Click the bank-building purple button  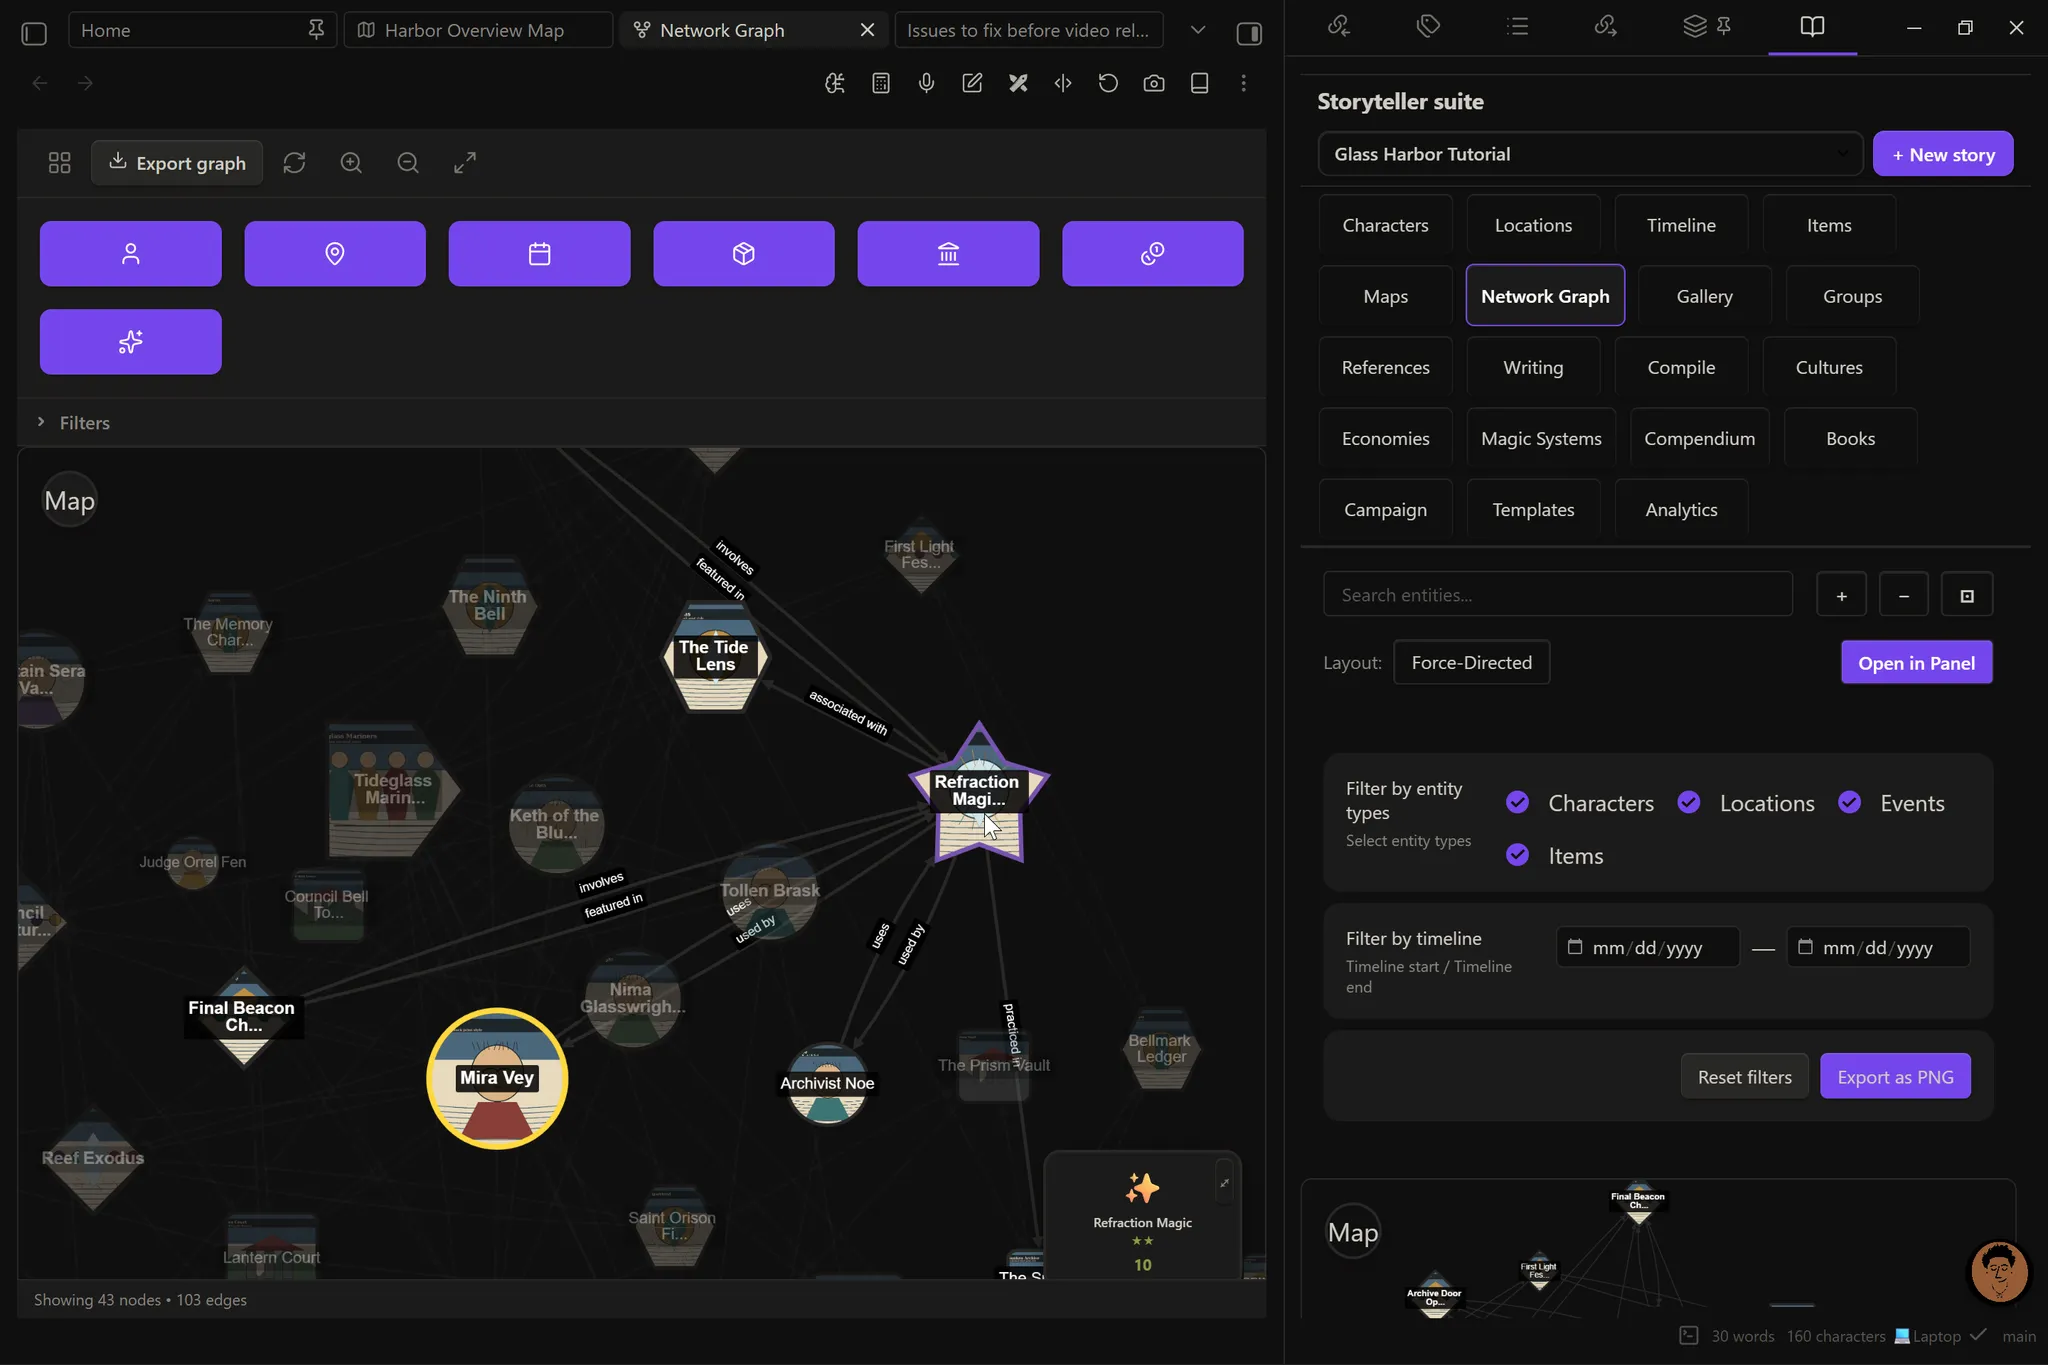tap(948, 254)
